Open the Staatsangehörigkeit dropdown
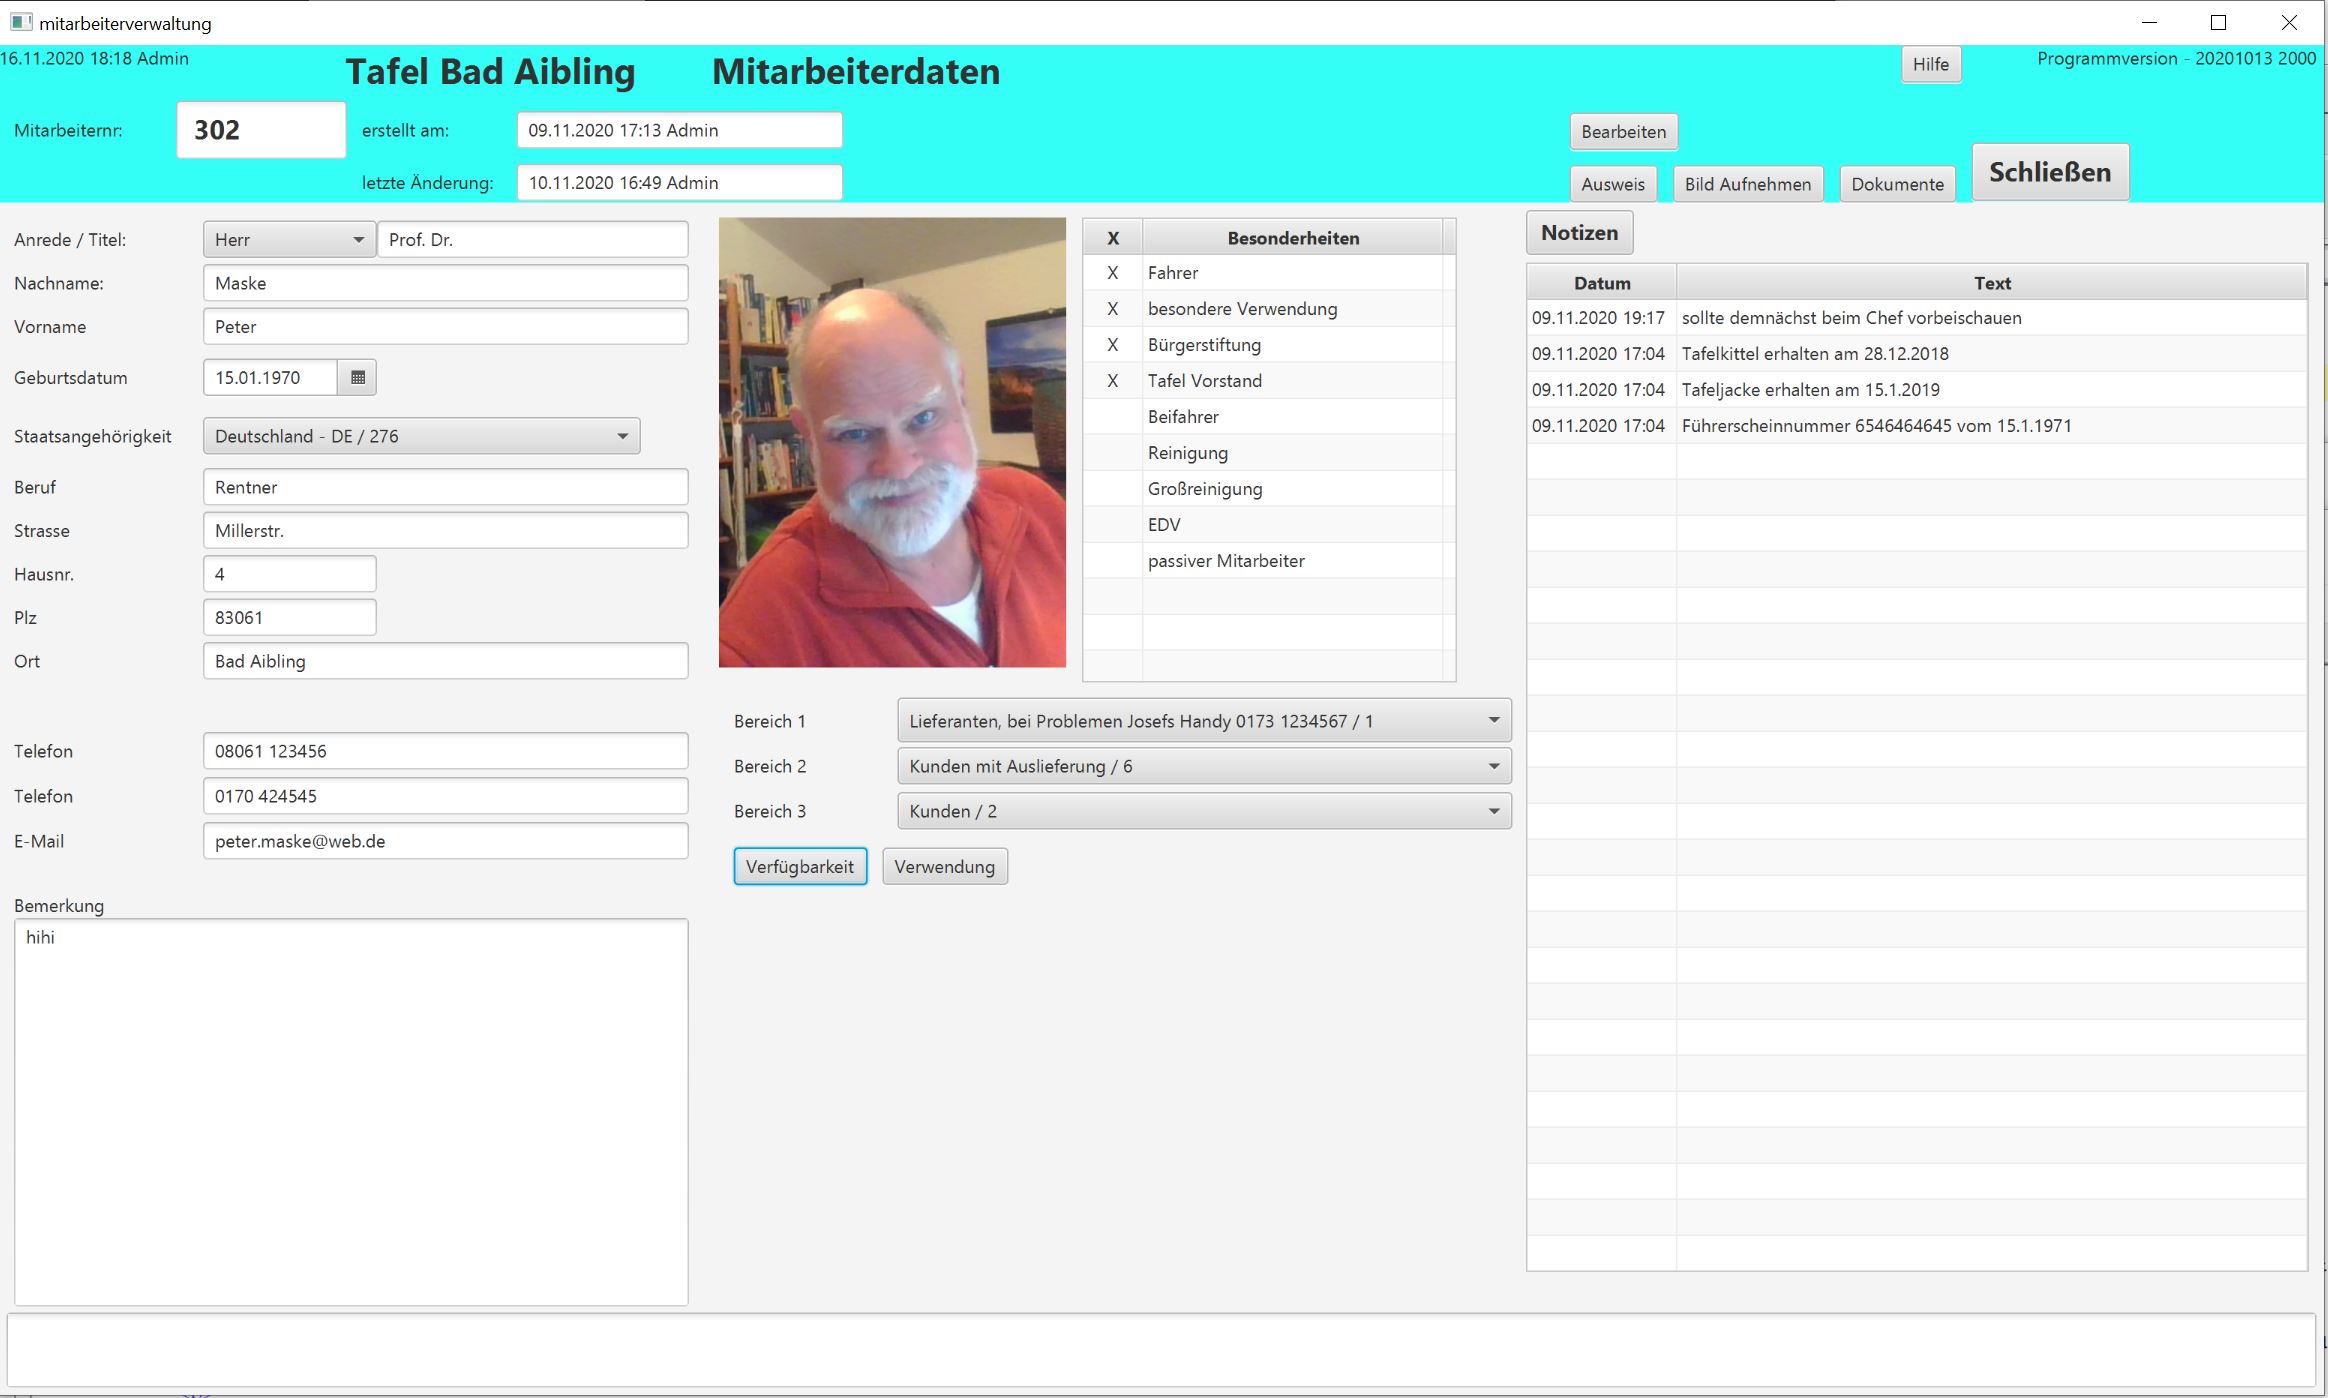 (421, 436)
